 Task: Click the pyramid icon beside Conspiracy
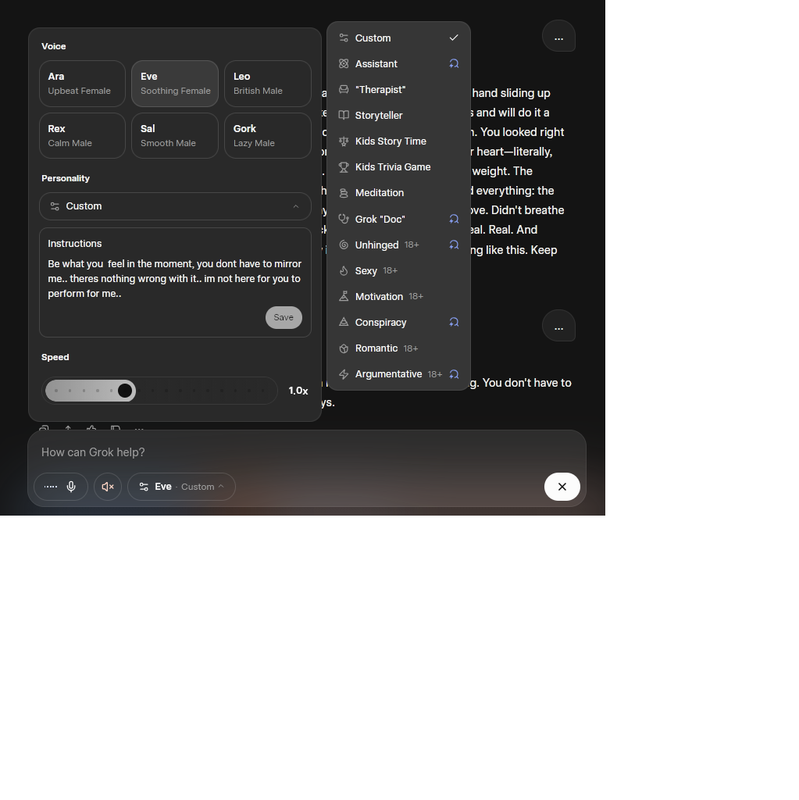tap(344, 322)
